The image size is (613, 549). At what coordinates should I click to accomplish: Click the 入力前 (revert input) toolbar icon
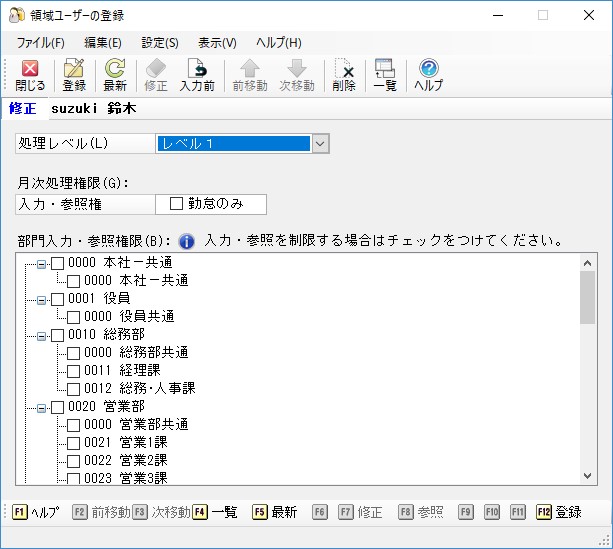coord(197,75)
